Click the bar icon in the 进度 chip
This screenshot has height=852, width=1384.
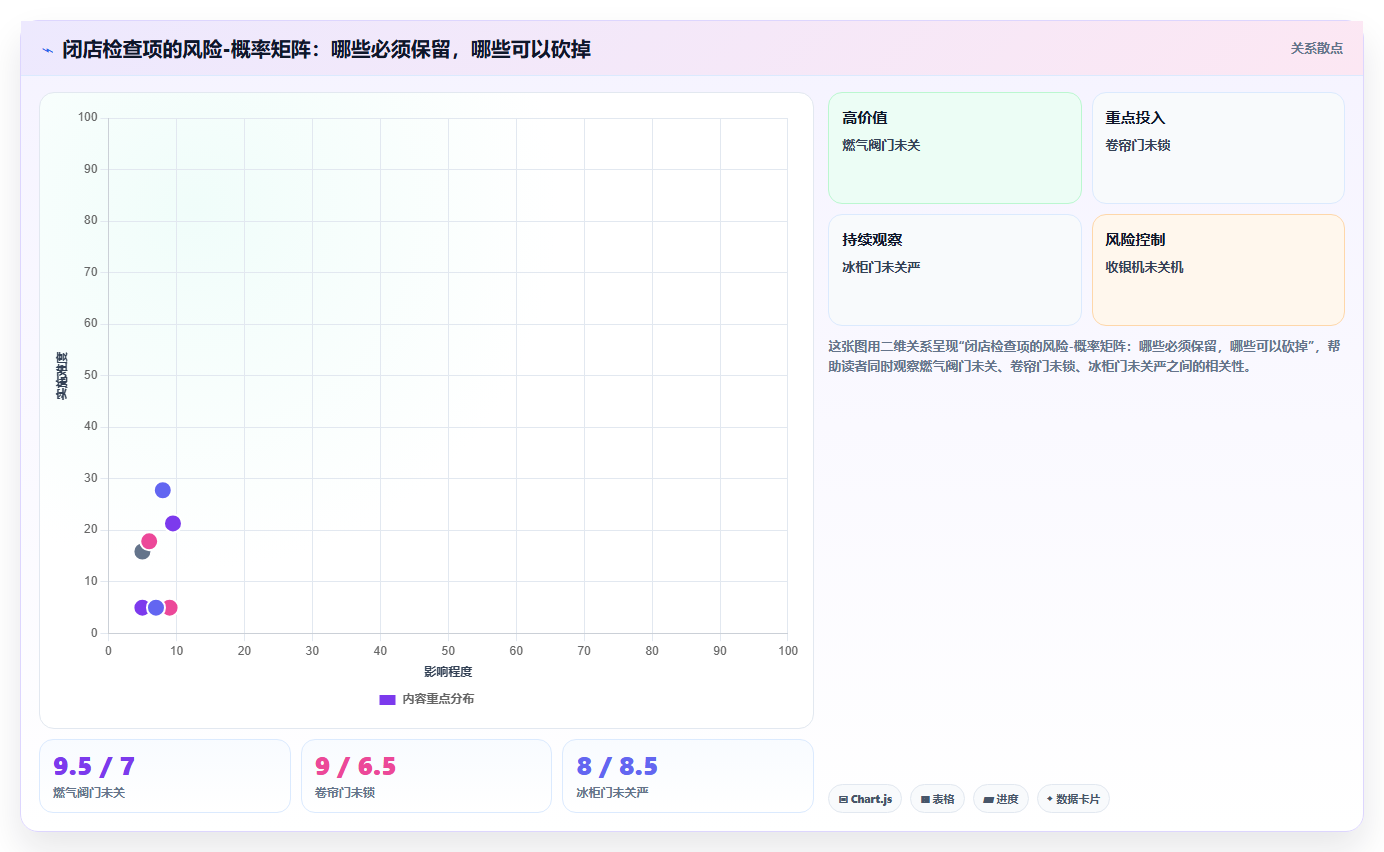988,800
